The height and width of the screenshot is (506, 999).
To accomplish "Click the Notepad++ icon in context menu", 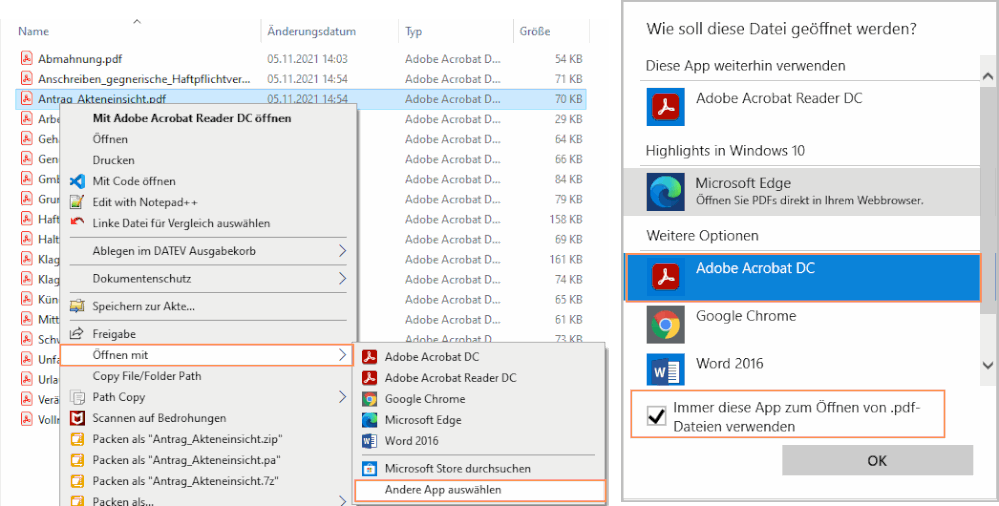I will pyautogui.click(x=77, y=202).
